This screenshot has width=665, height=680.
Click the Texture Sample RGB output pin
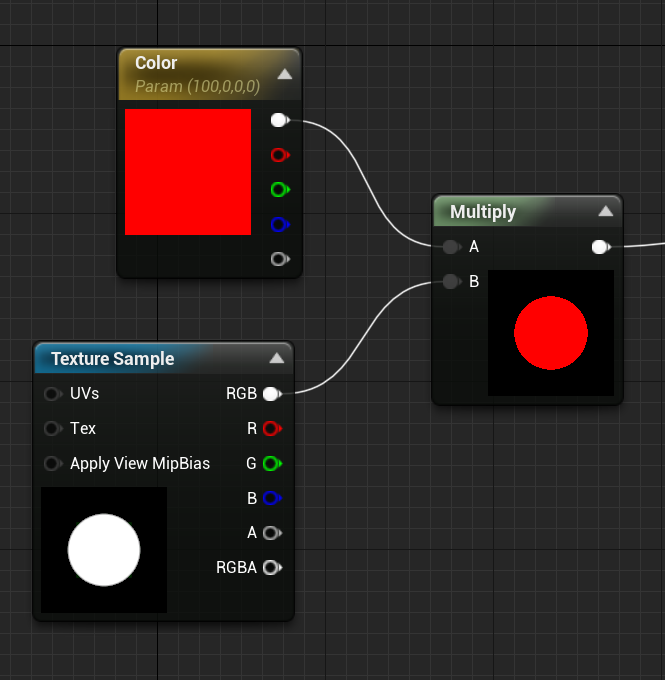pos(272,394)
